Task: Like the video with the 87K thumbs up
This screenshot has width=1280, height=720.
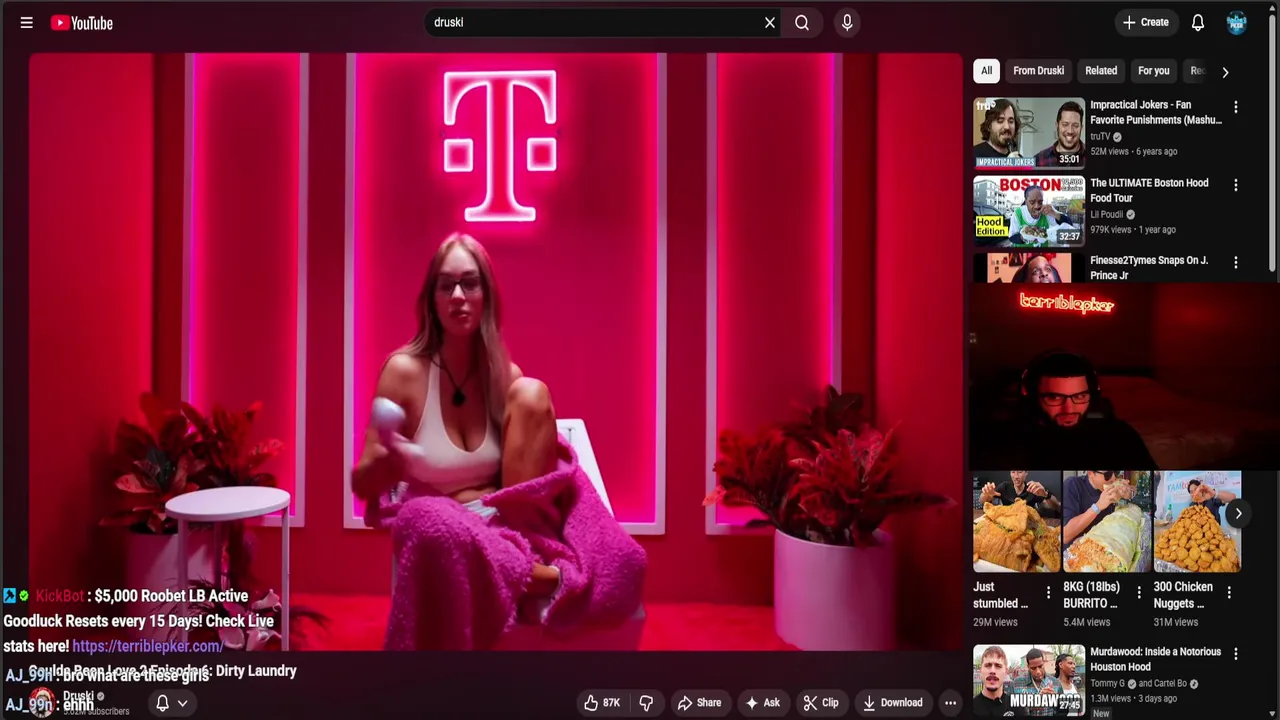Action: (601, 703)
